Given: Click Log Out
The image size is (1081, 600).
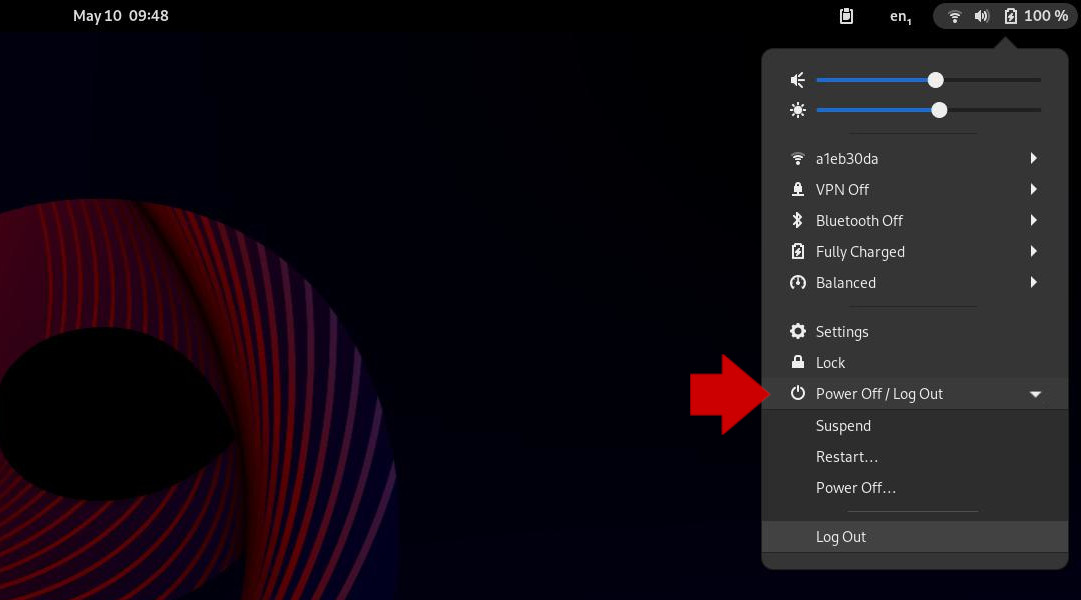Looking at the screenshot, I should [840, 536].
